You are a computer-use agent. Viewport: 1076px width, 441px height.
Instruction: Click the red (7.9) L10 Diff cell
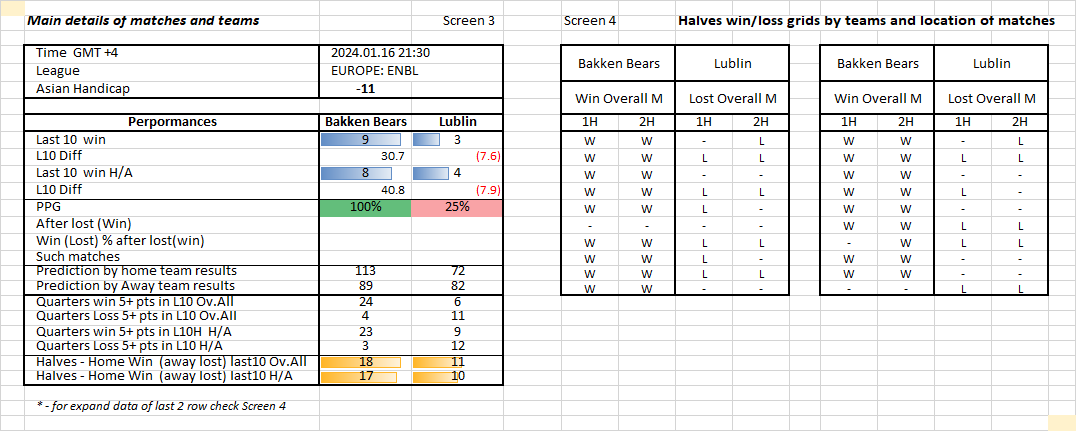[x=487, y=190]
